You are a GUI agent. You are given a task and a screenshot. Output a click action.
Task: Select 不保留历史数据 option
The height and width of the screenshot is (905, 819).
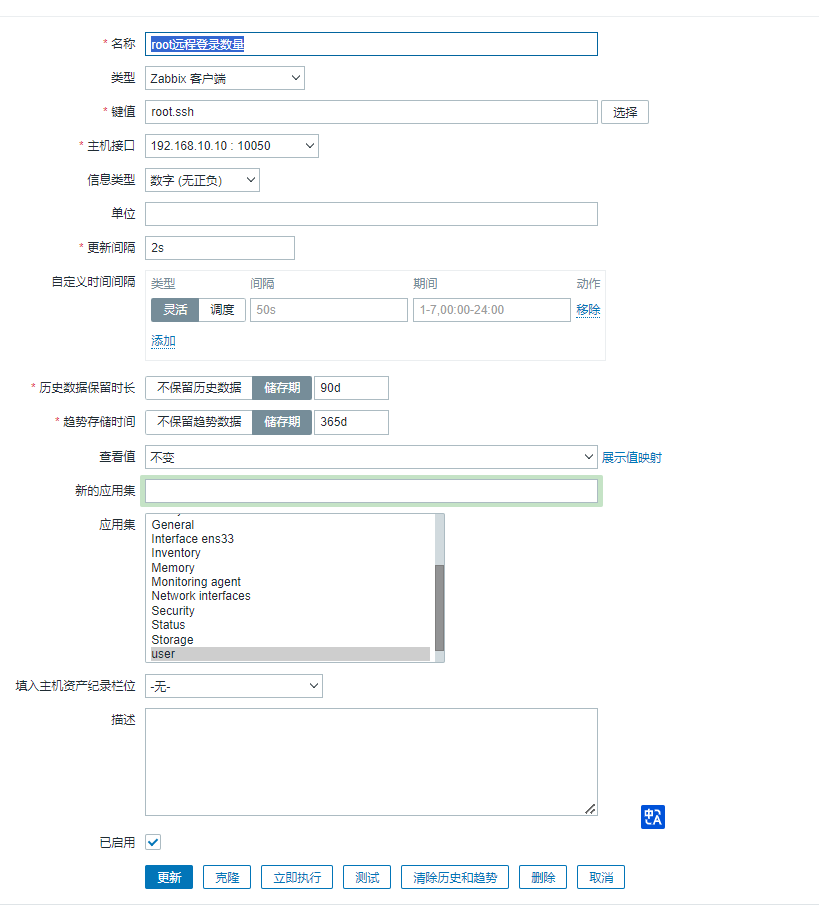(199, 388)
